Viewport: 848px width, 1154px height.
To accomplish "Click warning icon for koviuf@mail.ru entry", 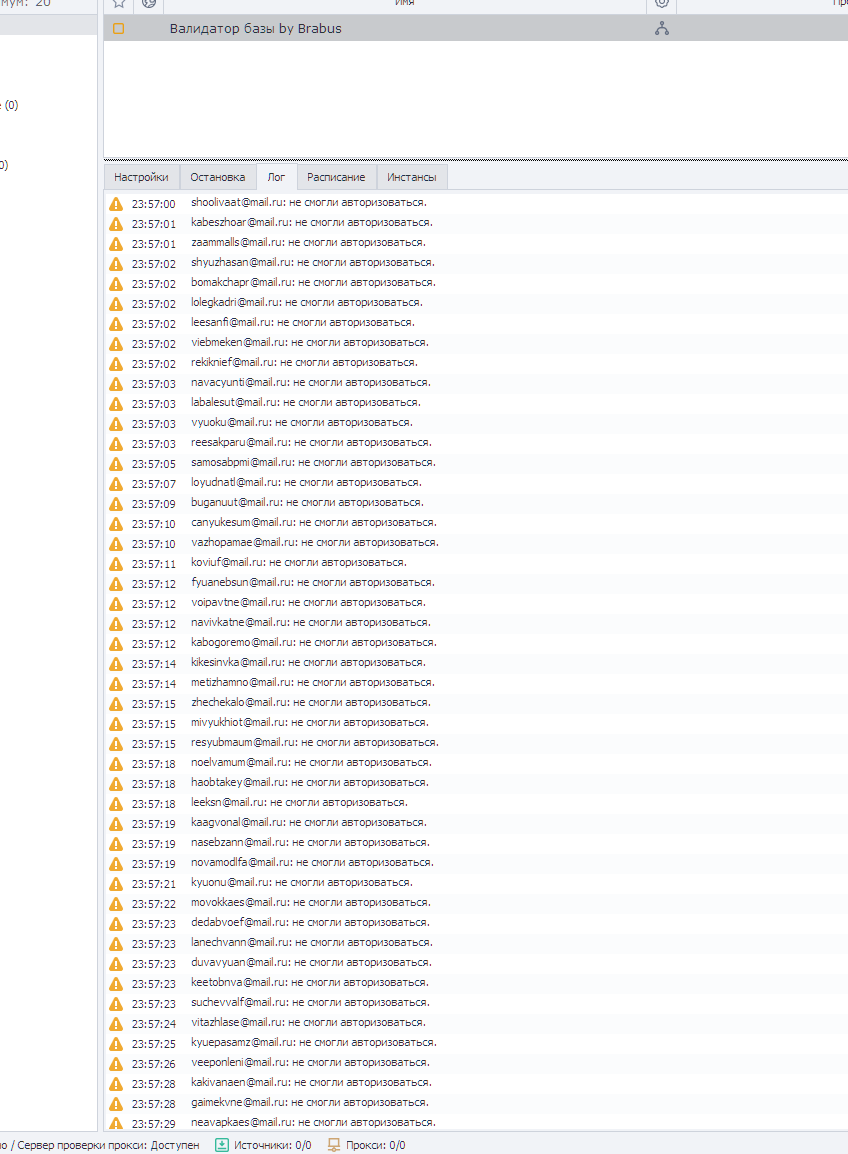I will (116, 564).
